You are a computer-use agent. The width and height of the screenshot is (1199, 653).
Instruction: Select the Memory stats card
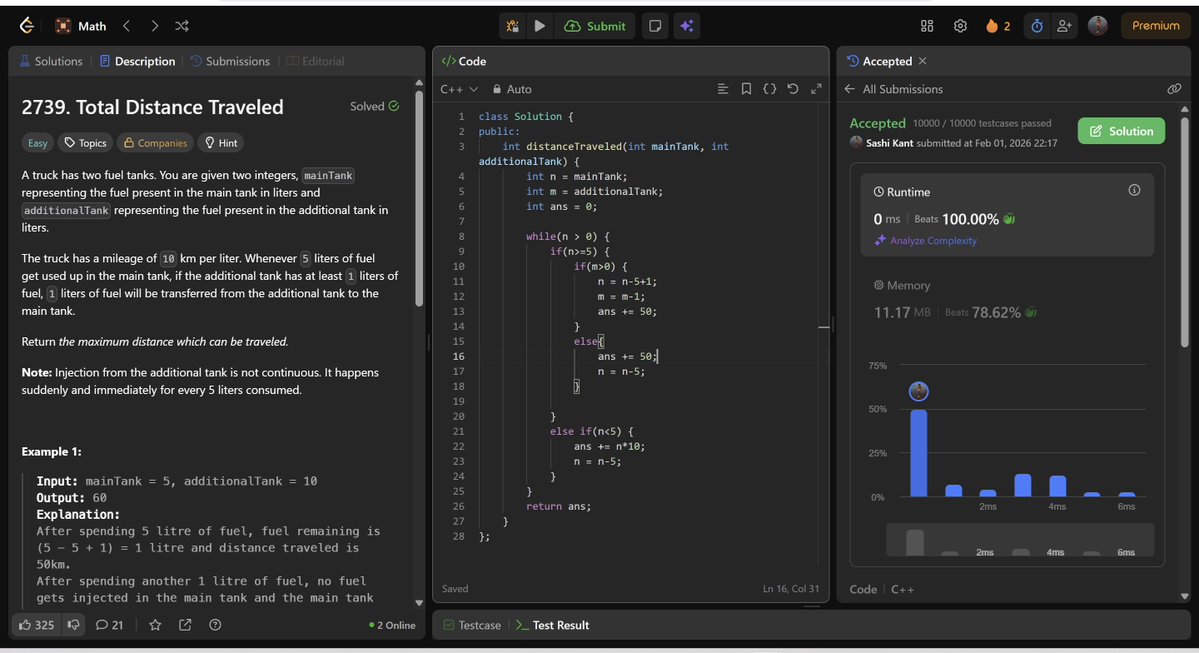(1007, 300)
